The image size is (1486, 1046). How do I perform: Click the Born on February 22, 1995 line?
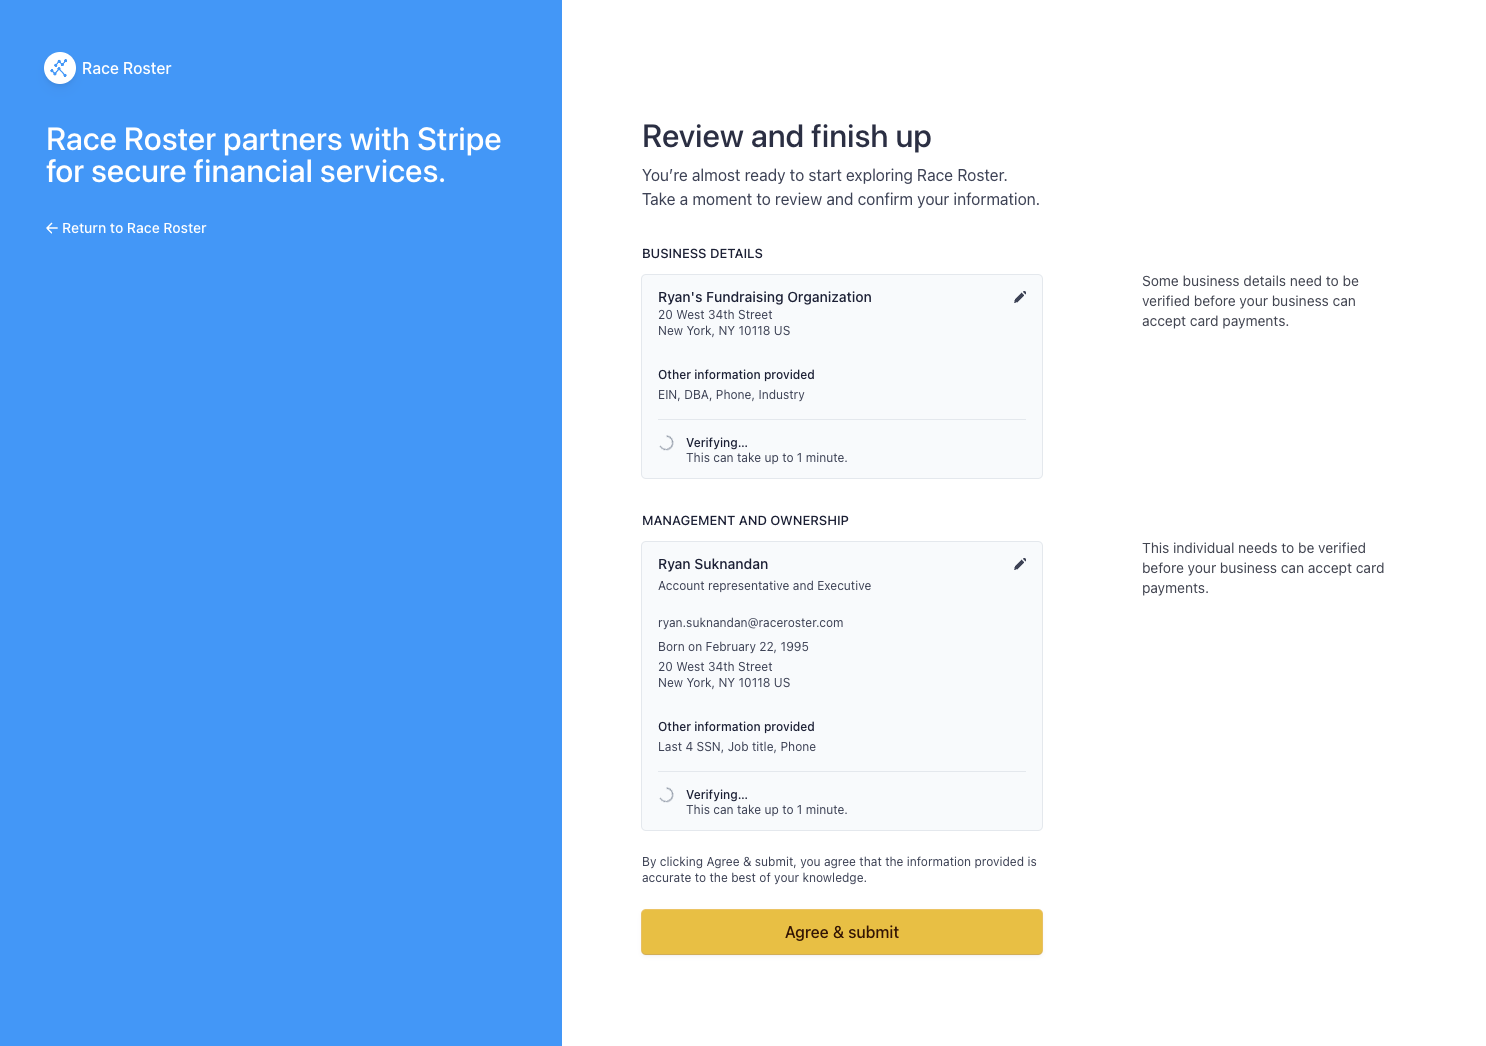[x=733, y=647]
